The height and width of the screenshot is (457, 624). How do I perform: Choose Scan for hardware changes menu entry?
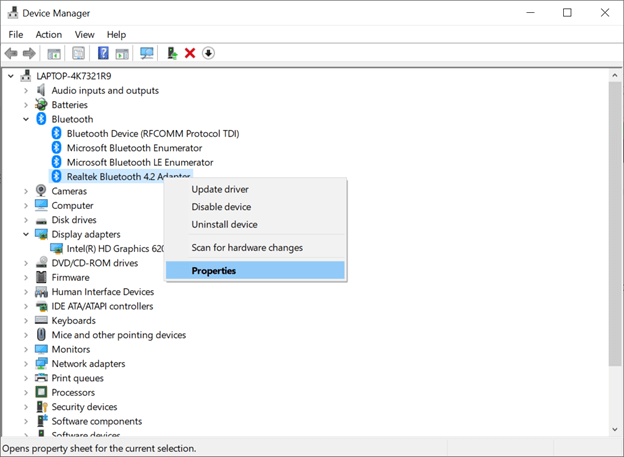click(255, 248)
